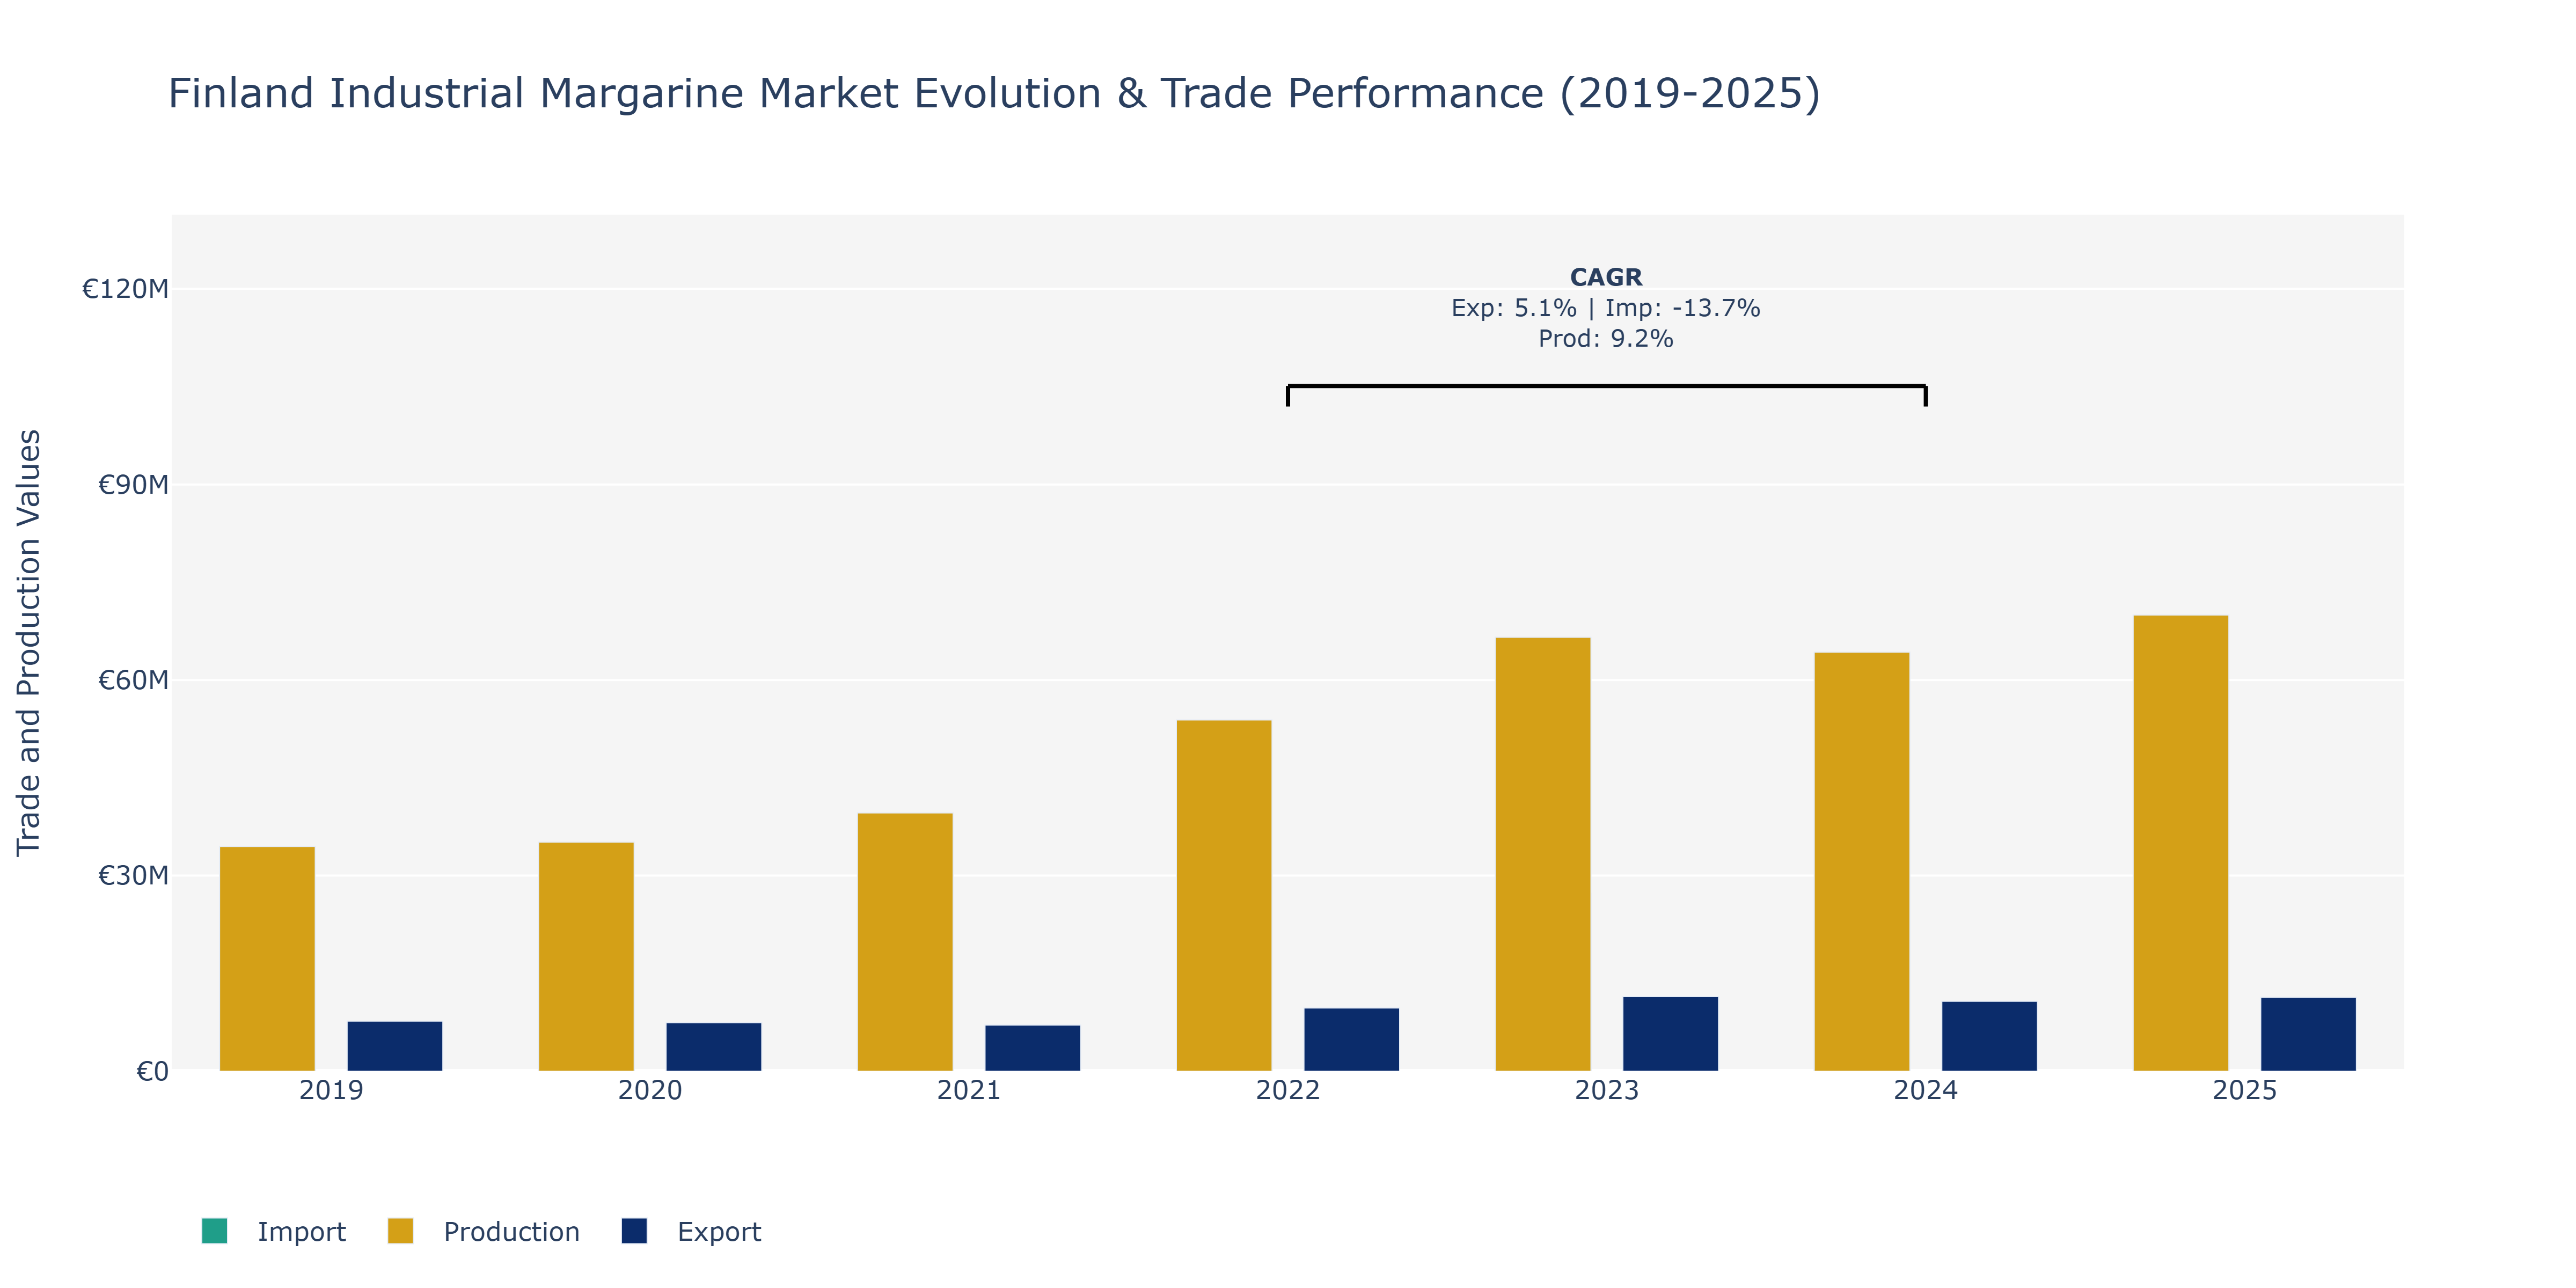The width and height of the screenshot is (2576, 1288).
Task: Click the €90M y-axis tick label
Action: pyautogui.click(x=133, y=485)
